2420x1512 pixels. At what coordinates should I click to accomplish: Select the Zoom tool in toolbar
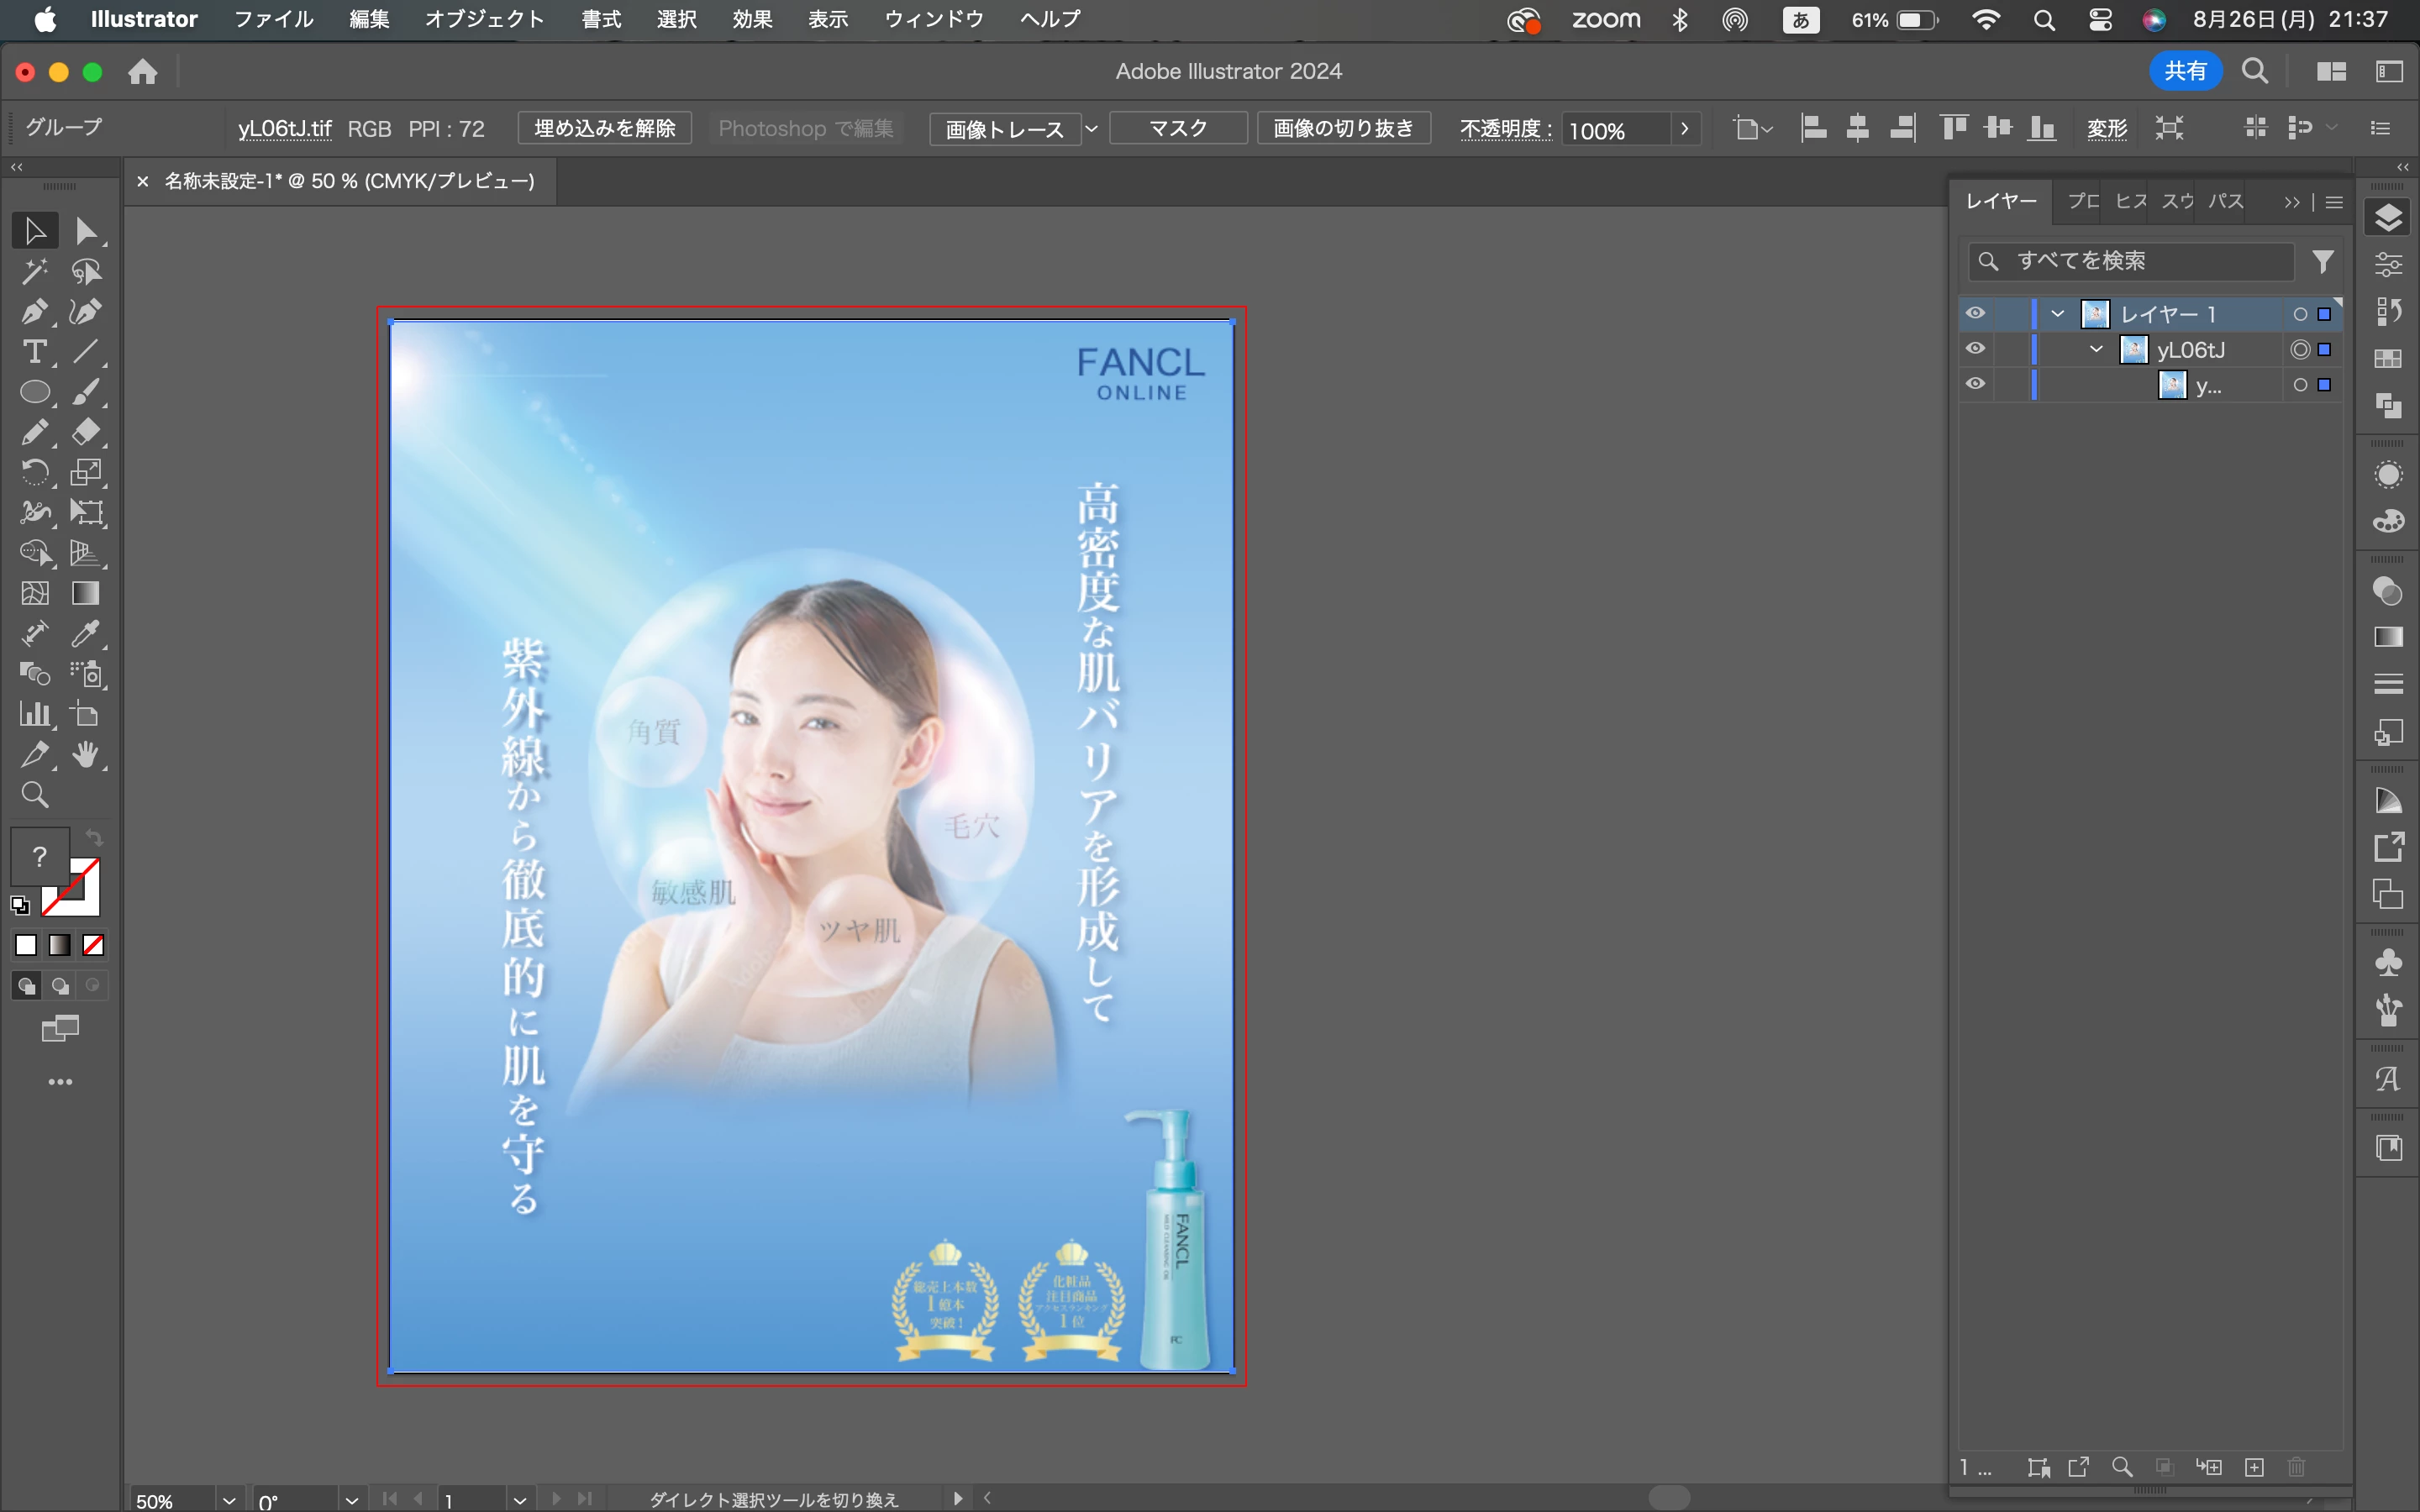[x=34, y=795]
